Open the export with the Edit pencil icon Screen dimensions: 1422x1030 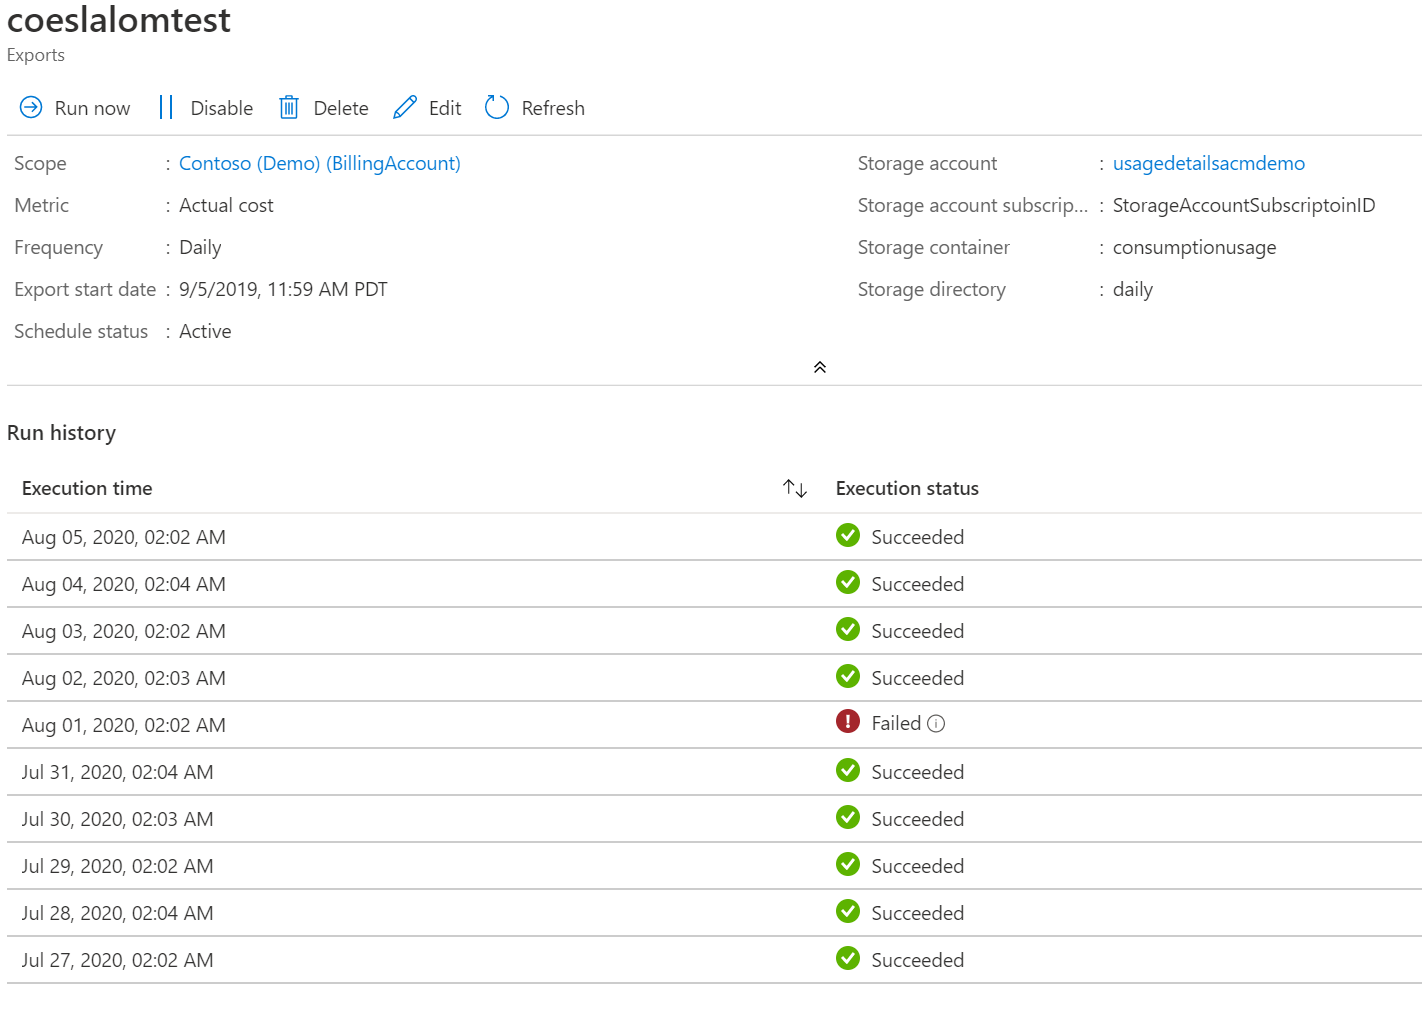tap(405, 107)
